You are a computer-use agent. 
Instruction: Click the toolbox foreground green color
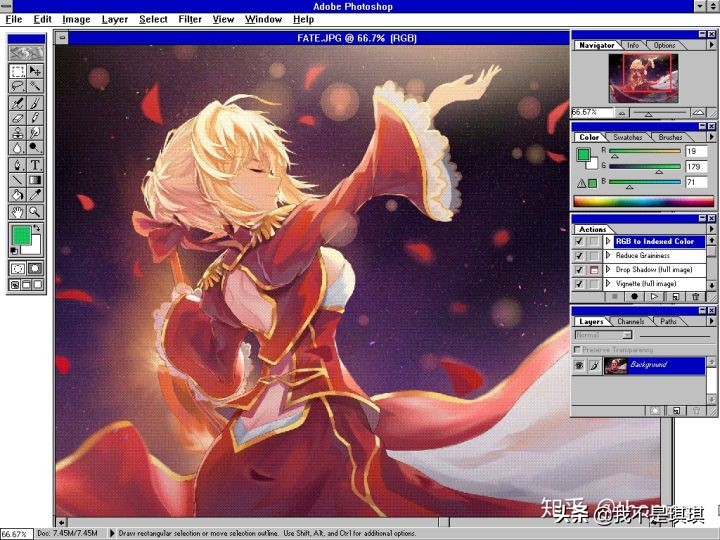click(20, 236)
